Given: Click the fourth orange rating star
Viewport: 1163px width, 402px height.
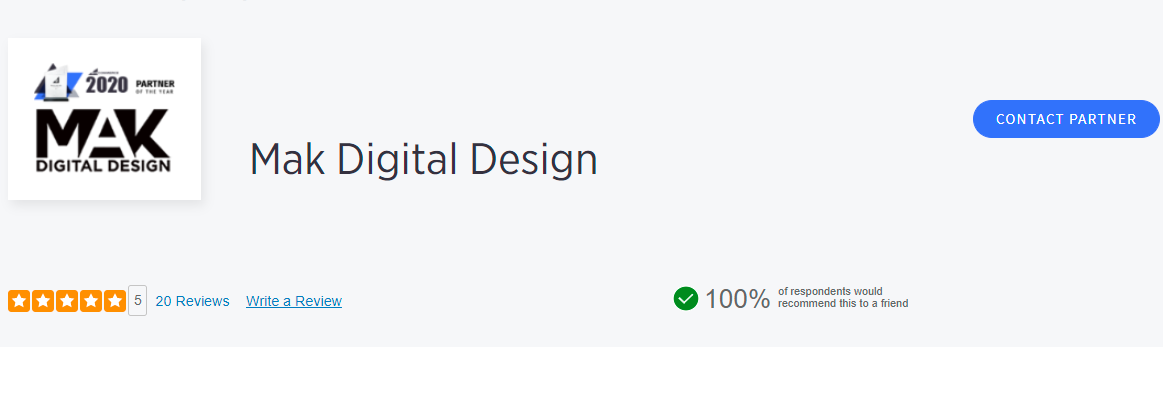Looking at the screenshot, I should coord(90,301).
